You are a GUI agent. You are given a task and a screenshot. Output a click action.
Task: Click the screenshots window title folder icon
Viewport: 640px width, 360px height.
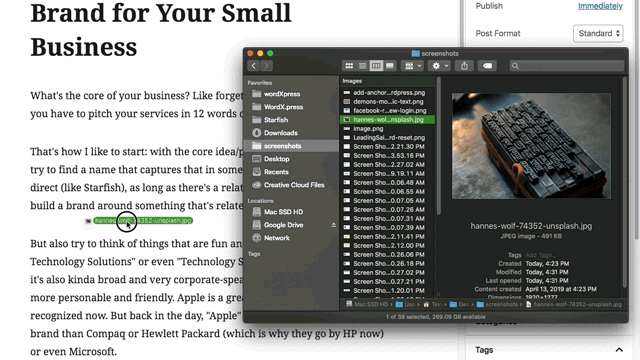(416, 53)
